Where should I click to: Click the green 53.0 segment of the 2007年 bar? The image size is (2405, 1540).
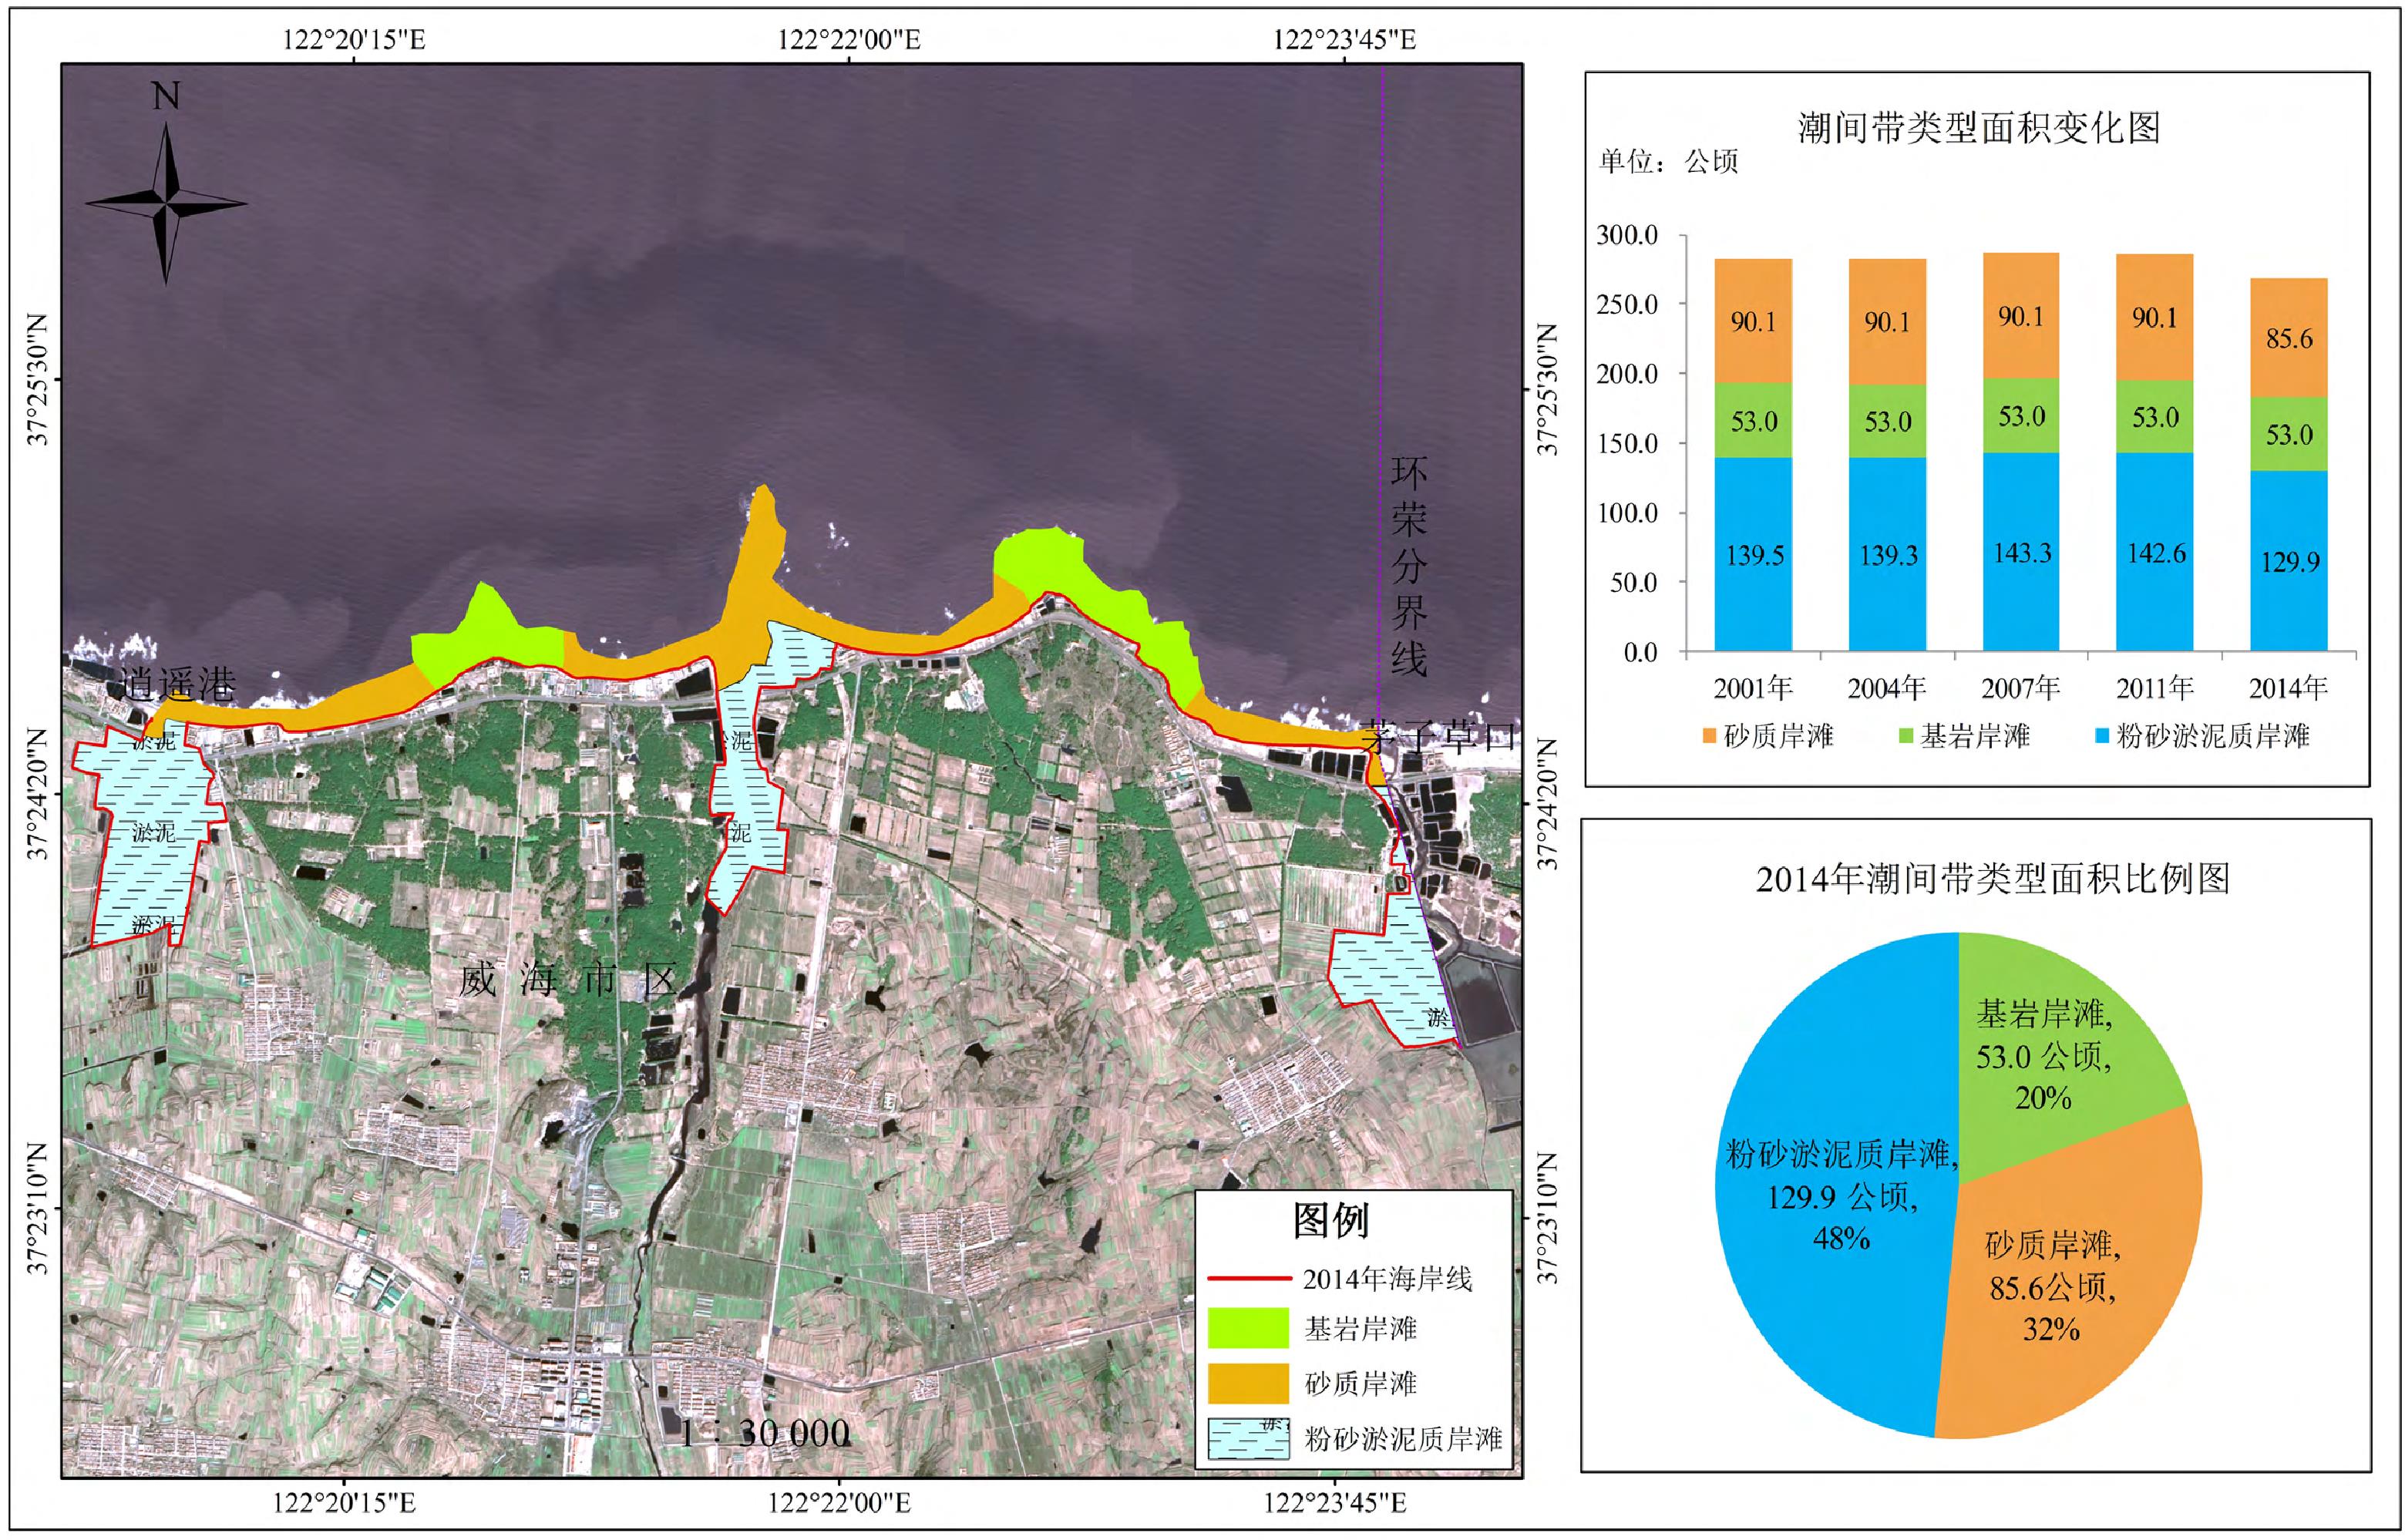[x=2021, y=416]
